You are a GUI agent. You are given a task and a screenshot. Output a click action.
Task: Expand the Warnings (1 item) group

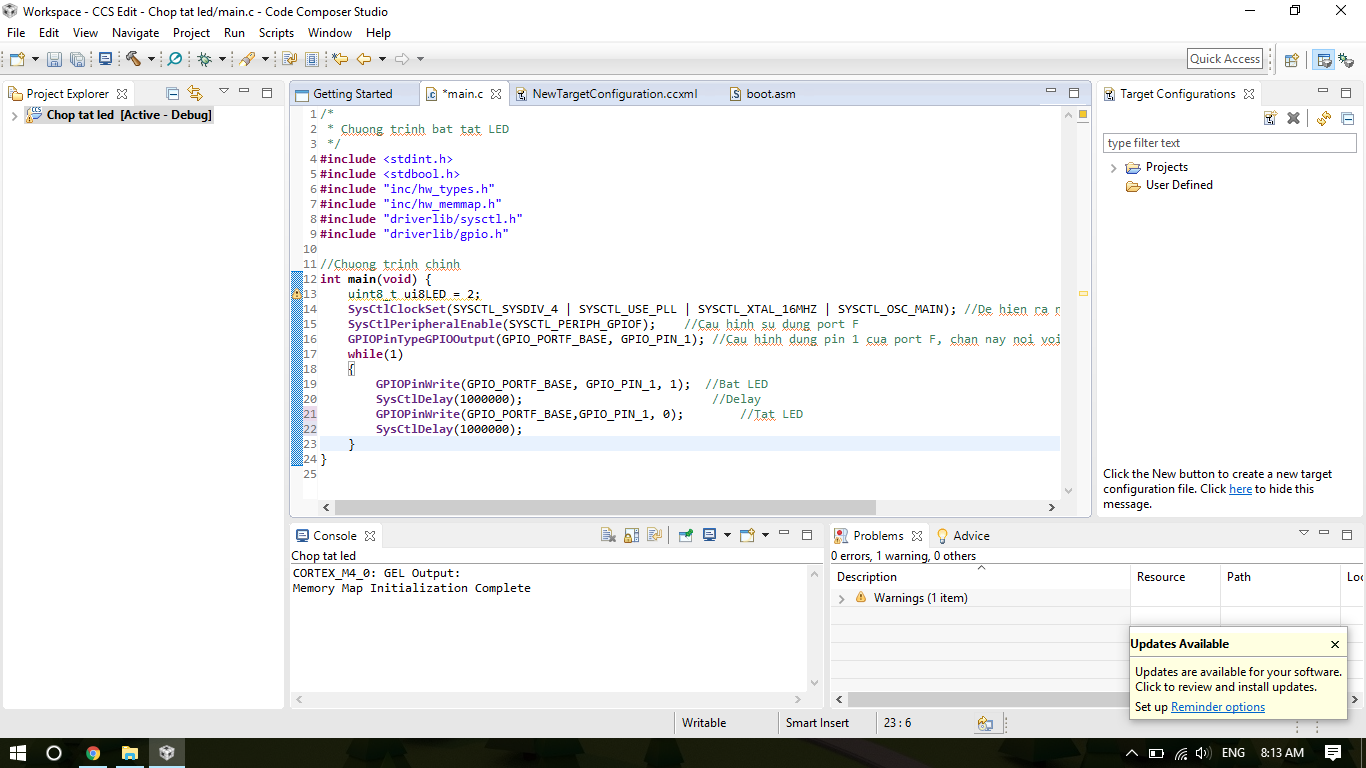point(841,598)
